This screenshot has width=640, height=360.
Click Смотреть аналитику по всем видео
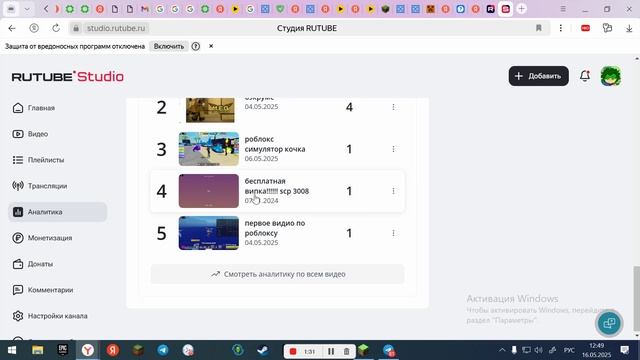278,274
